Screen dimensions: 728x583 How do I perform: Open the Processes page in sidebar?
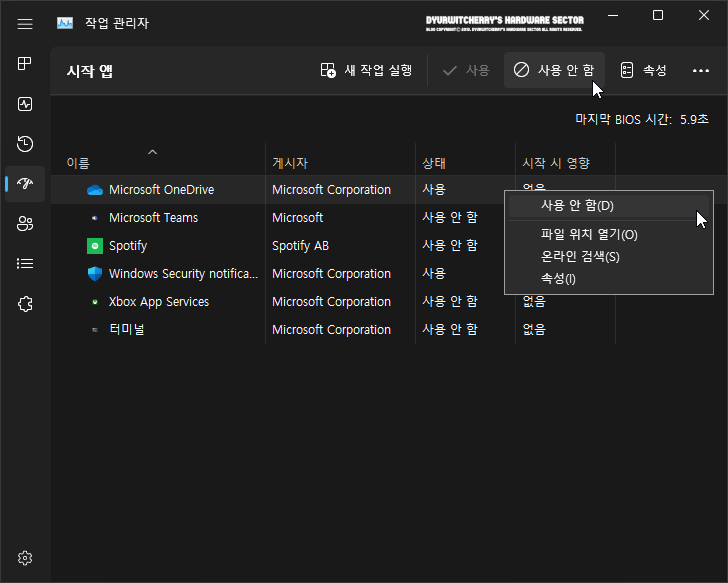pos(25,64)
